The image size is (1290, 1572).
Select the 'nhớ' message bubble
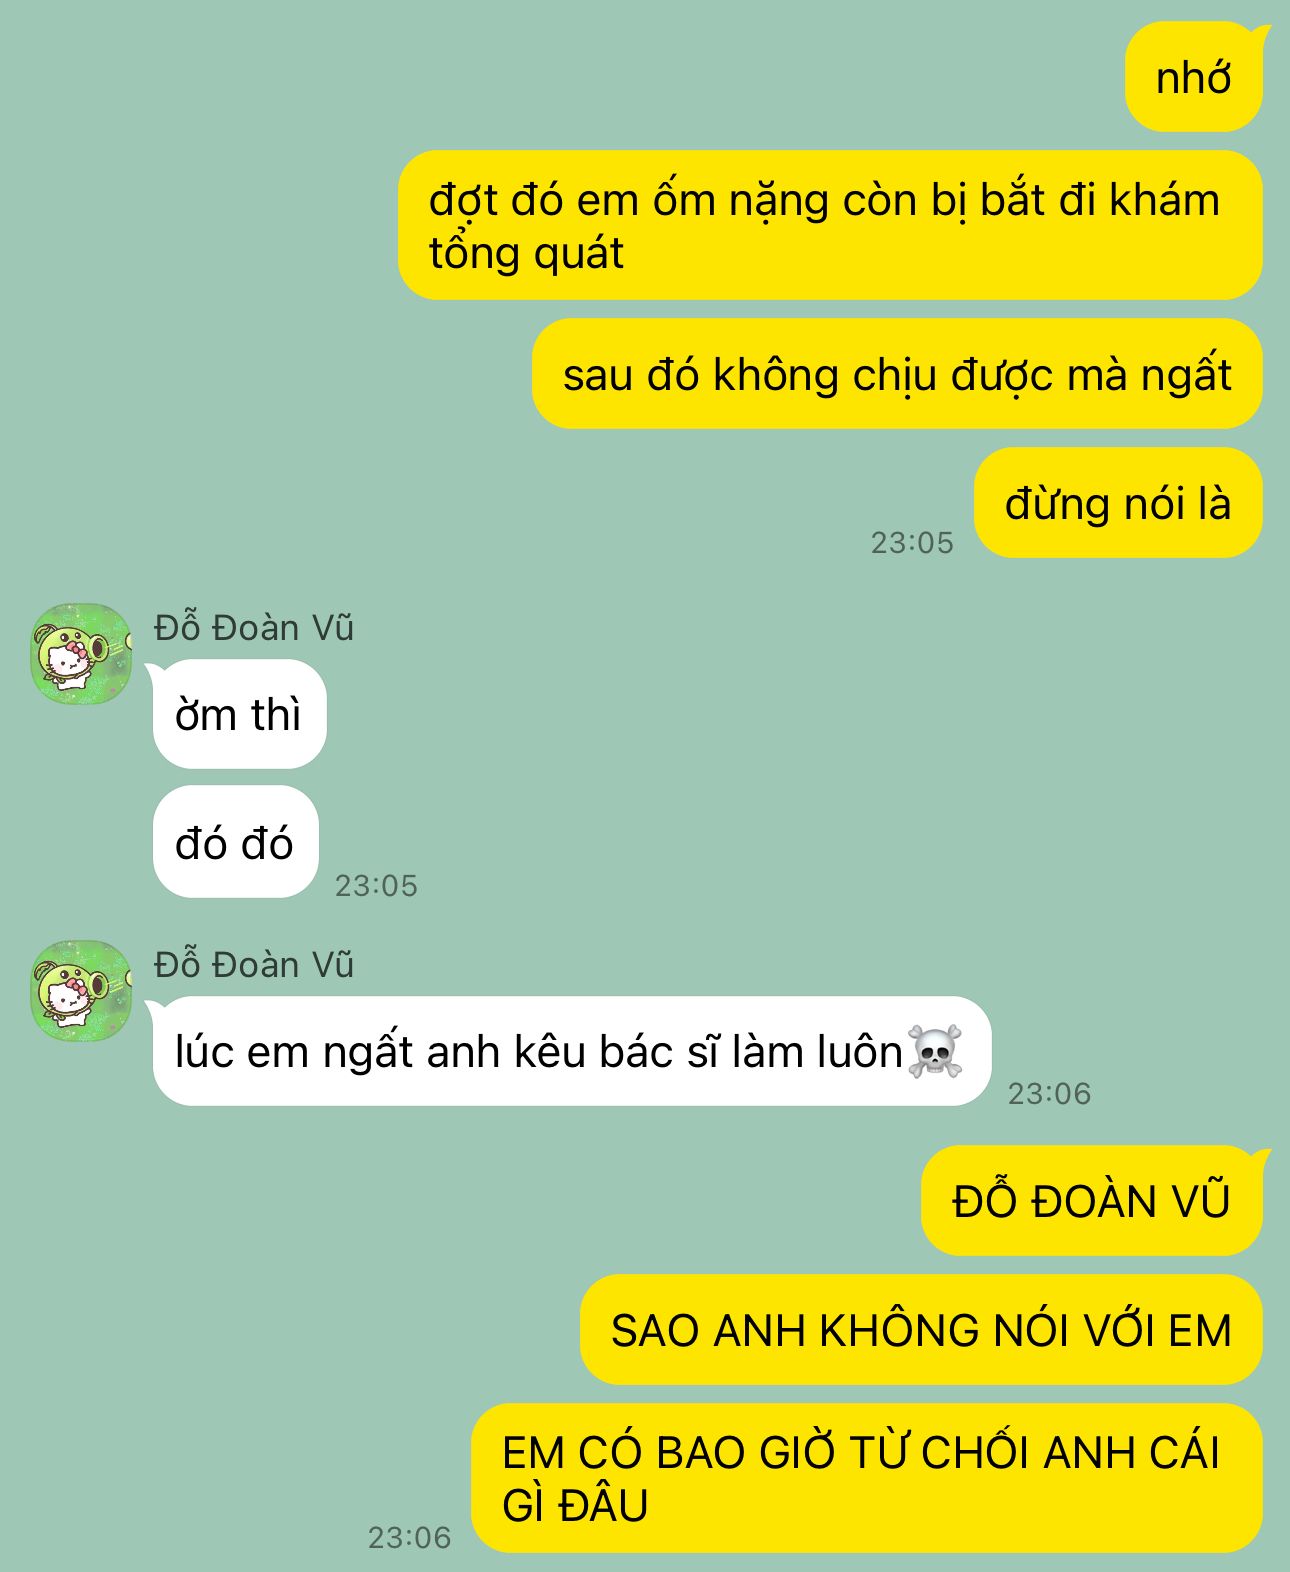(1193, 77)
